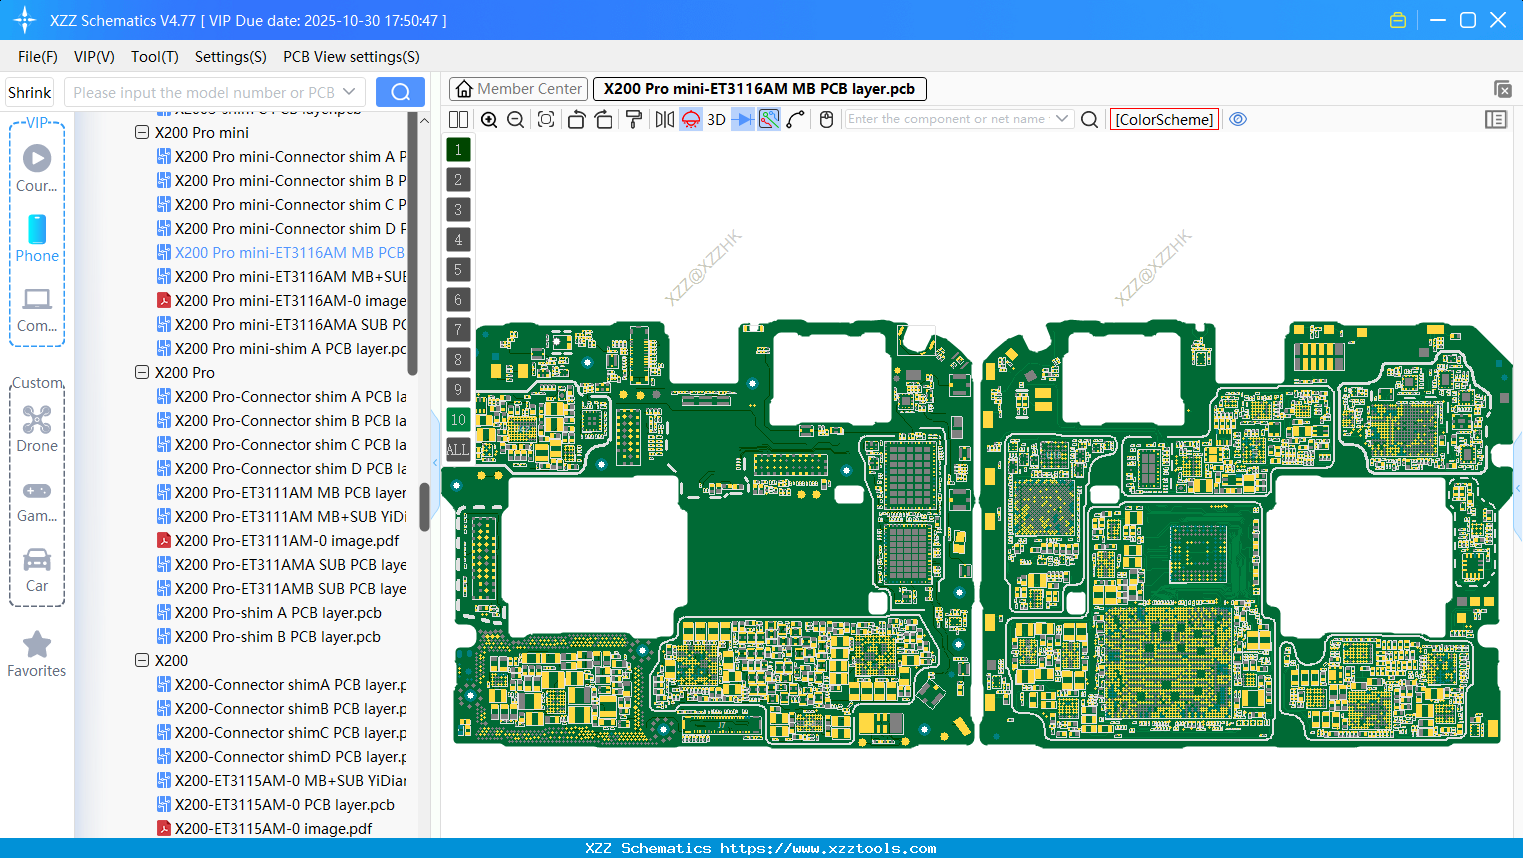Select the Drone category icon
The image size is (1523, 858).
[x=37, y=420]
